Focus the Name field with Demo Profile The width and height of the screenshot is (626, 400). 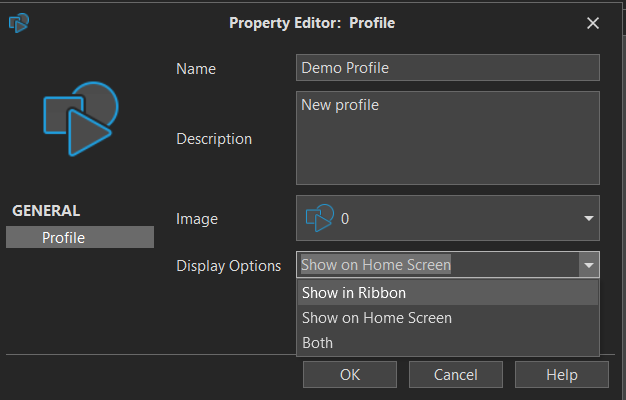pos(447,68)
